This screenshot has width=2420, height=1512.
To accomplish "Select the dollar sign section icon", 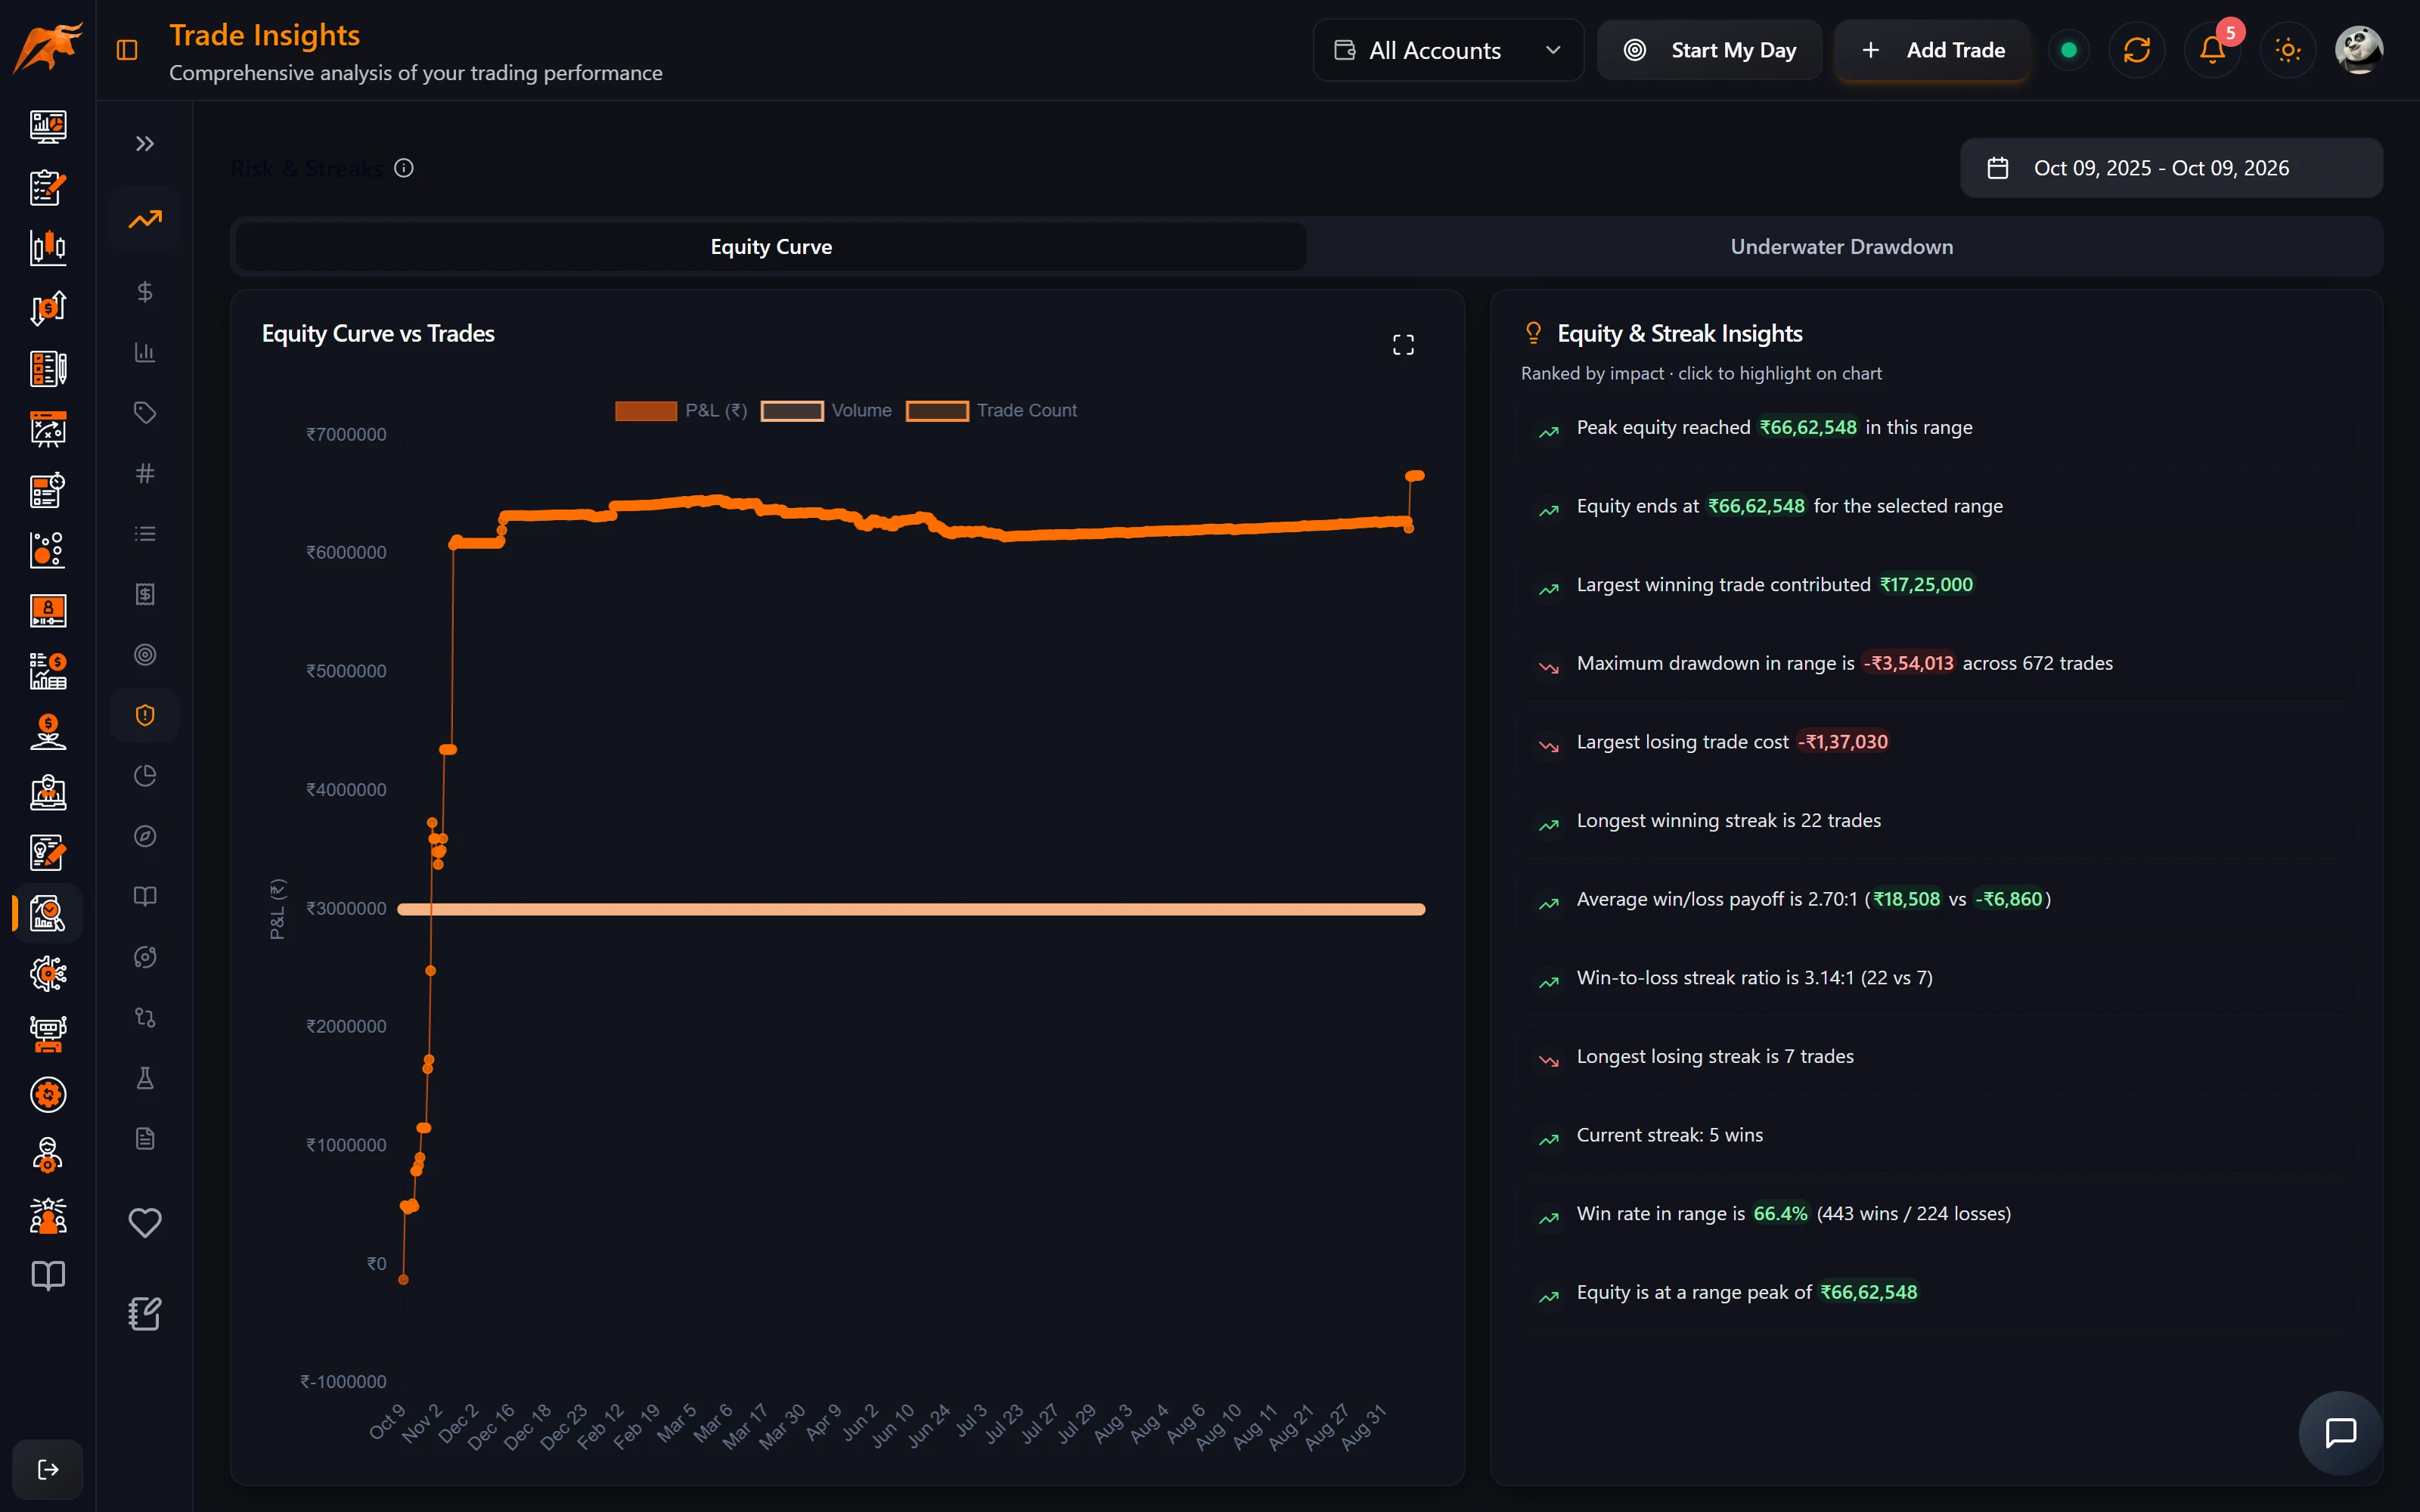I will pyautogui.click(x=145, y=291).
